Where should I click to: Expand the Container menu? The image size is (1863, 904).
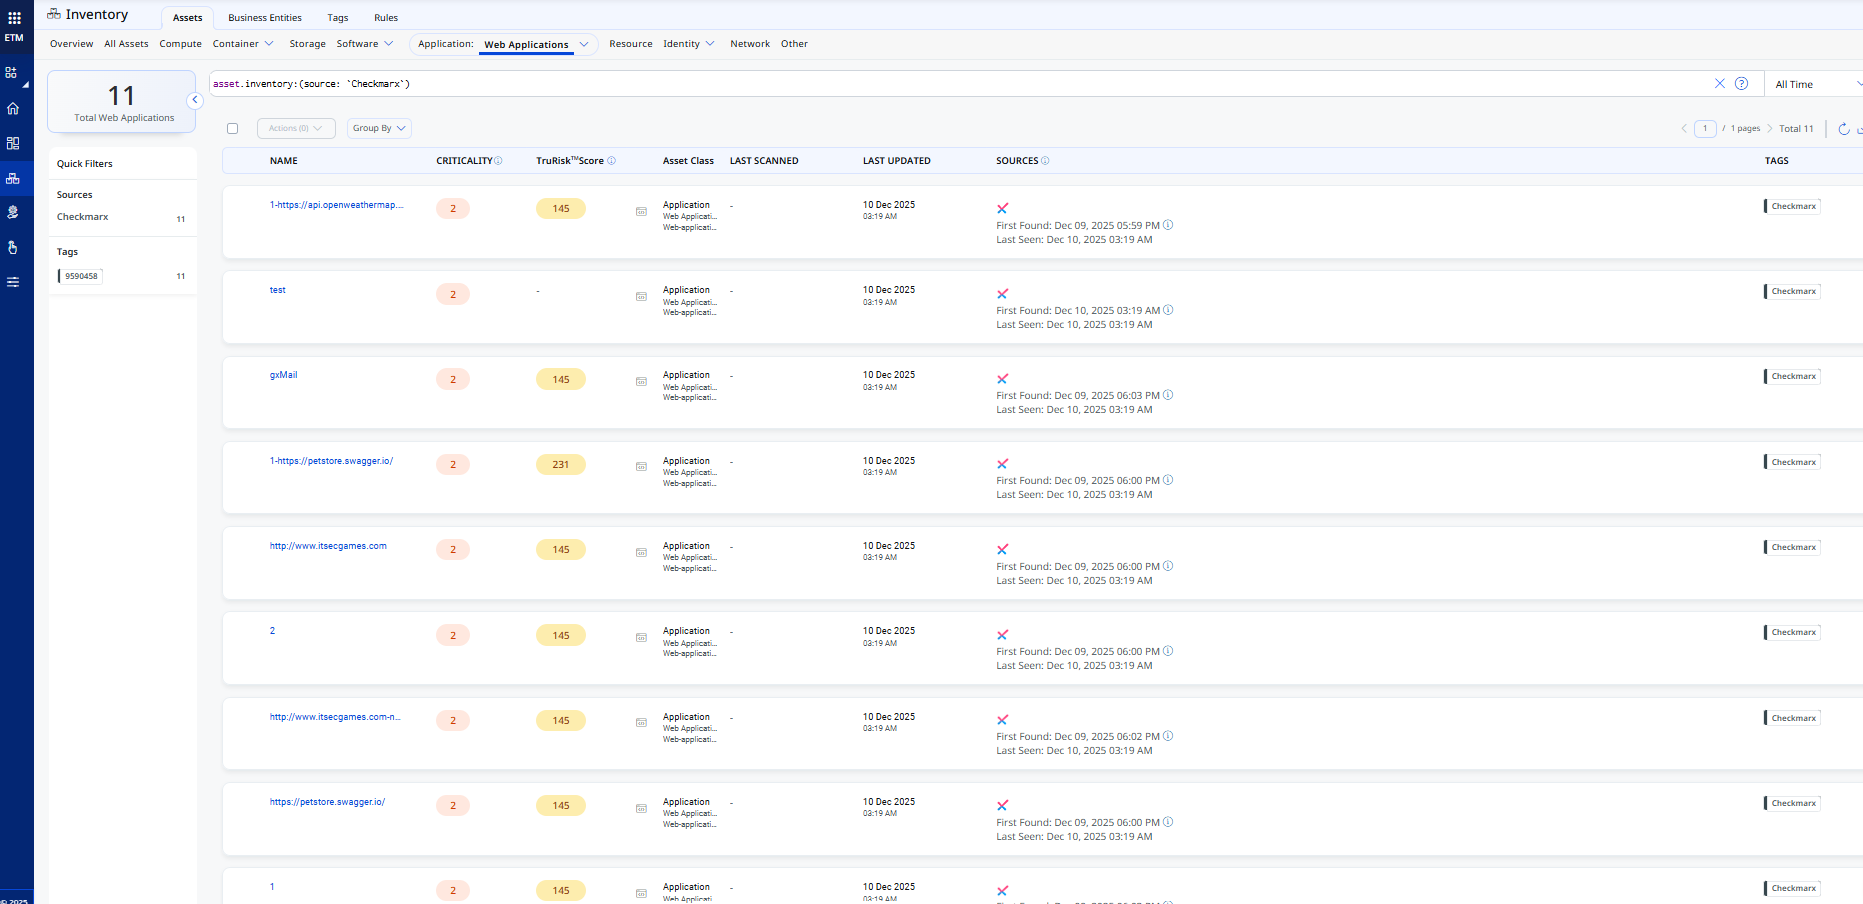(x=242, y=44)
